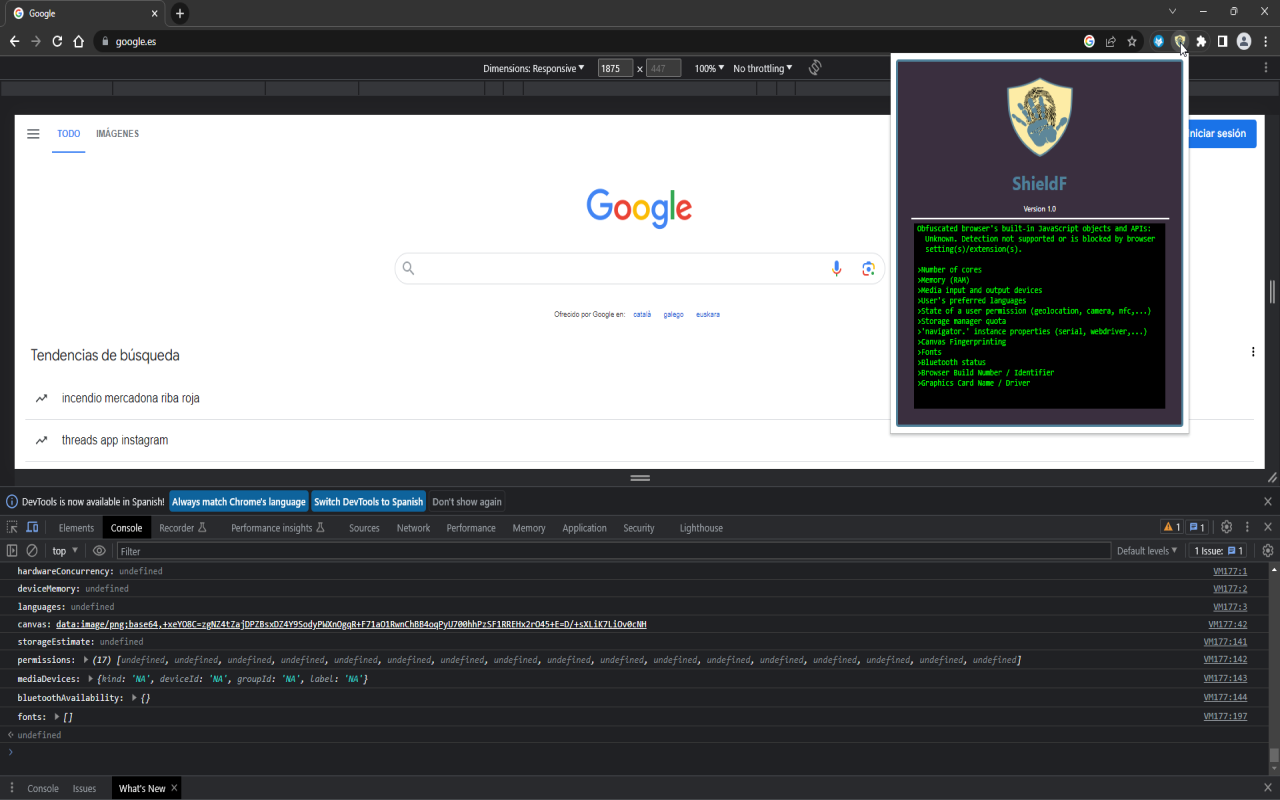Viewport: 1280px width, 800px height.
Task: Expand the permissions (17) array entry
Action: click(87, 660)
